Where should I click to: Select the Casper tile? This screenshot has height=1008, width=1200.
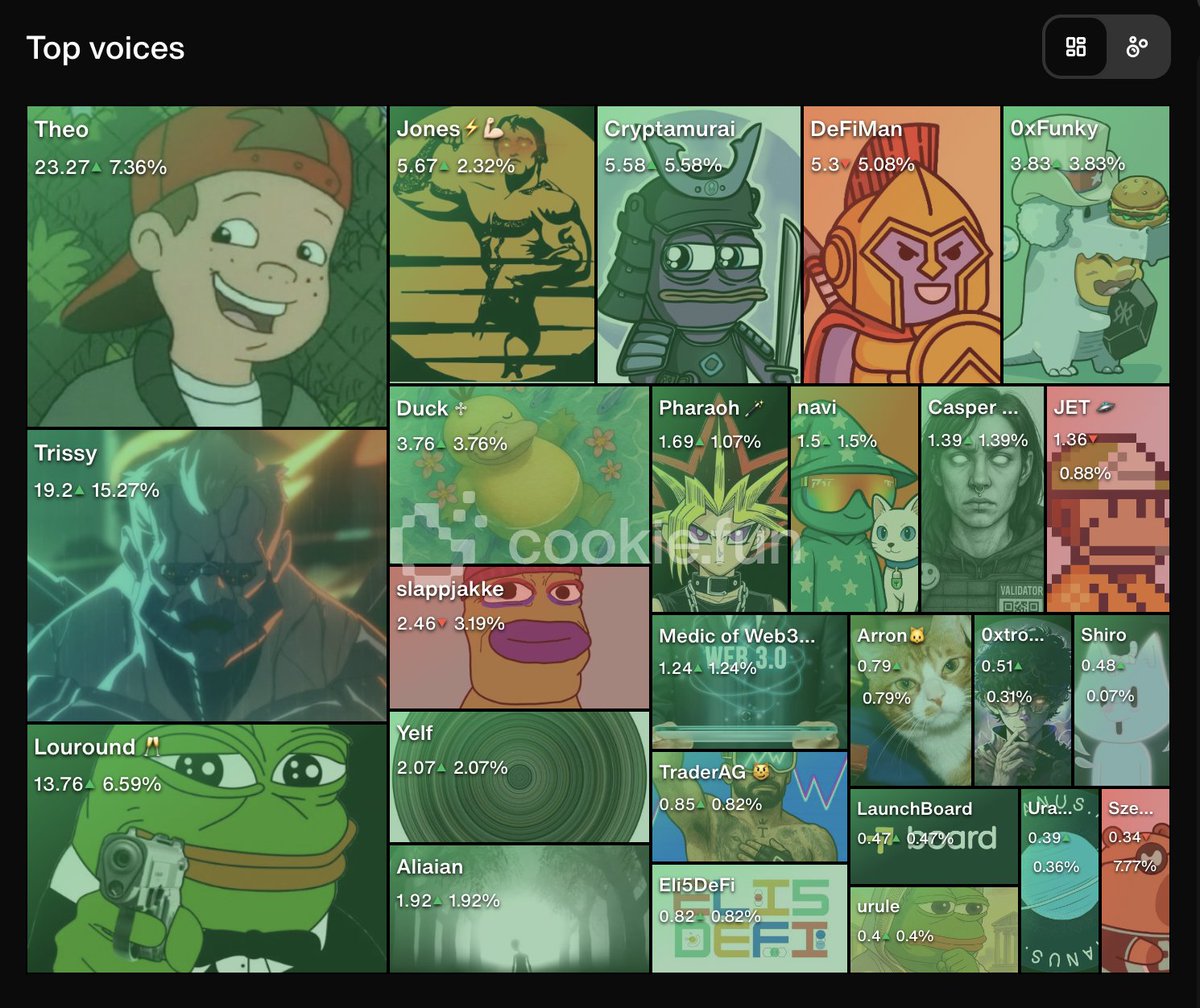(982, 499)
